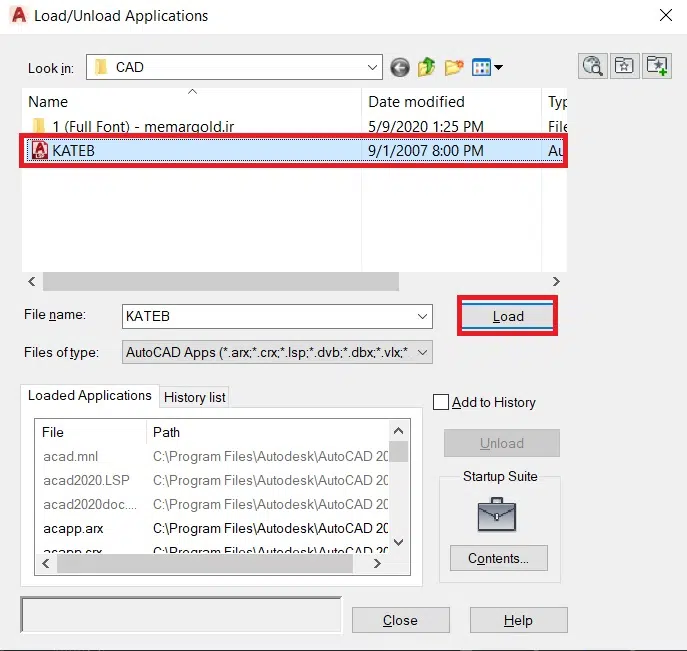
Task: Open the 1 (Full Font) - memargold.ir folder
Action: tap(143, 127)
